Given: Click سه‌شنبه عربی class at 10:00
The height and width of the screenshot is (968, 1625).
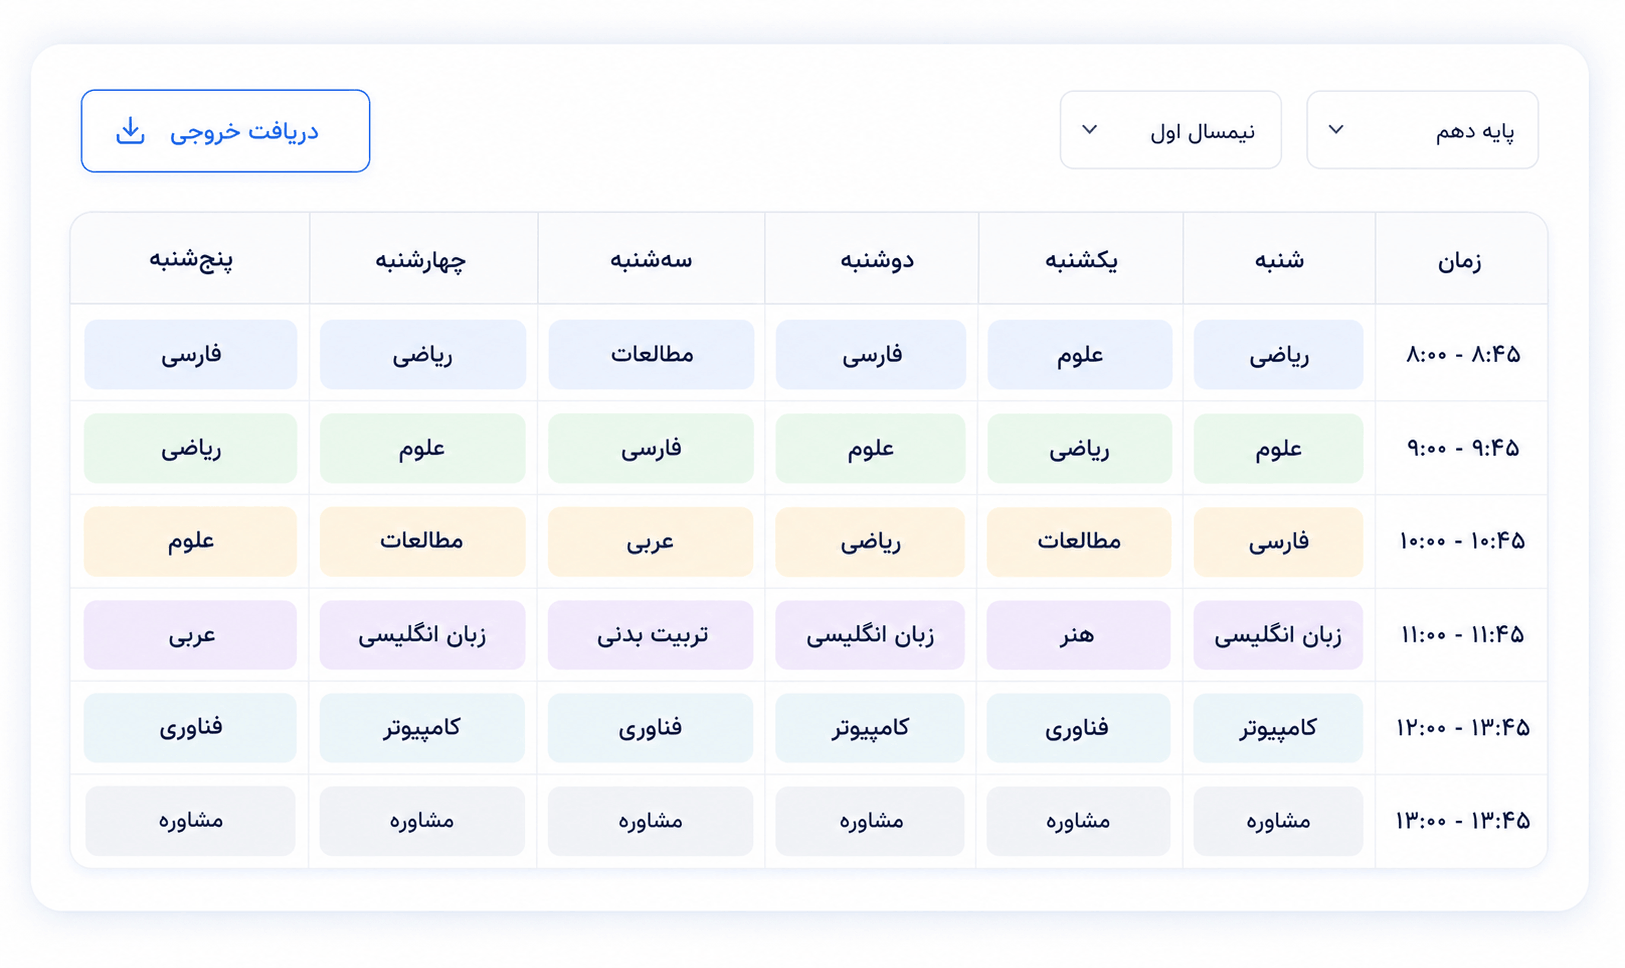Looking at the screenshot, I should pos(651,541).
